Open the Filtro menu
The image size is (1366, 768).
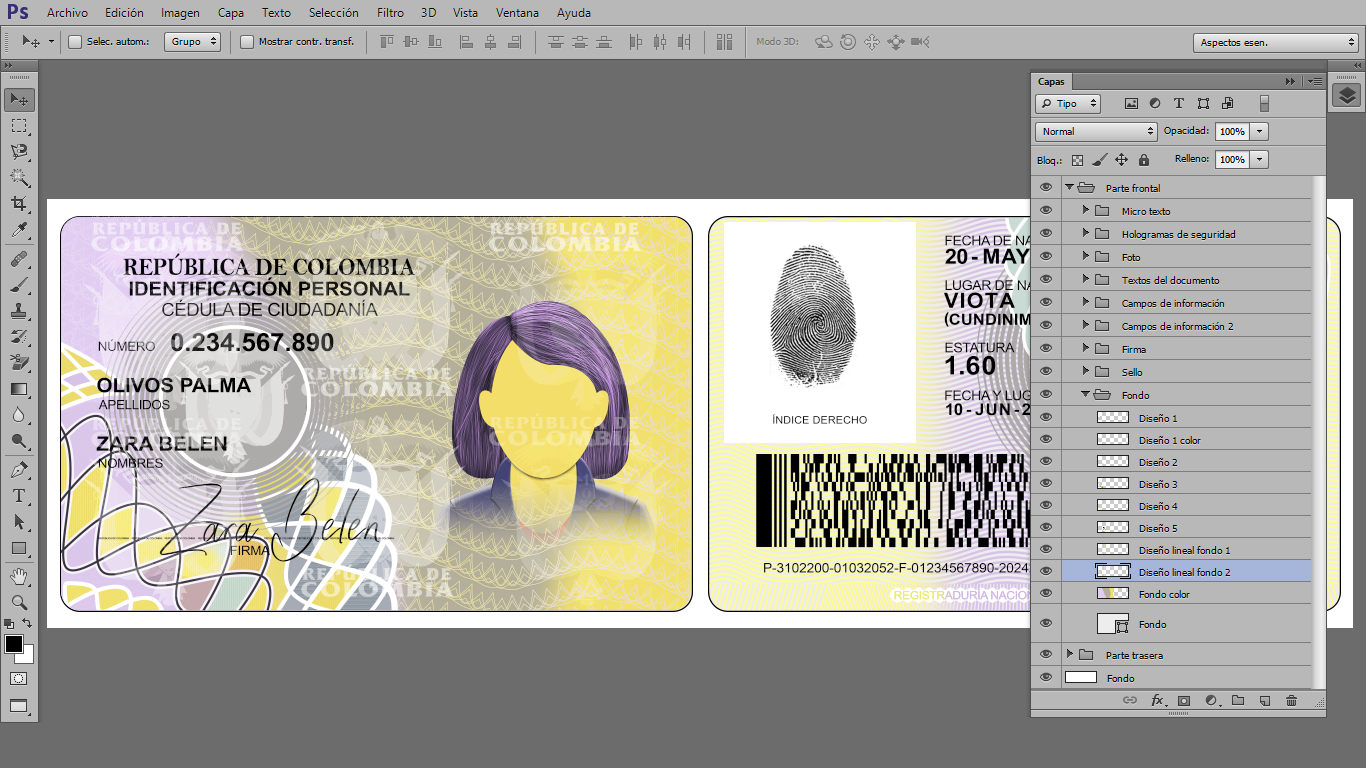point(391,13)
